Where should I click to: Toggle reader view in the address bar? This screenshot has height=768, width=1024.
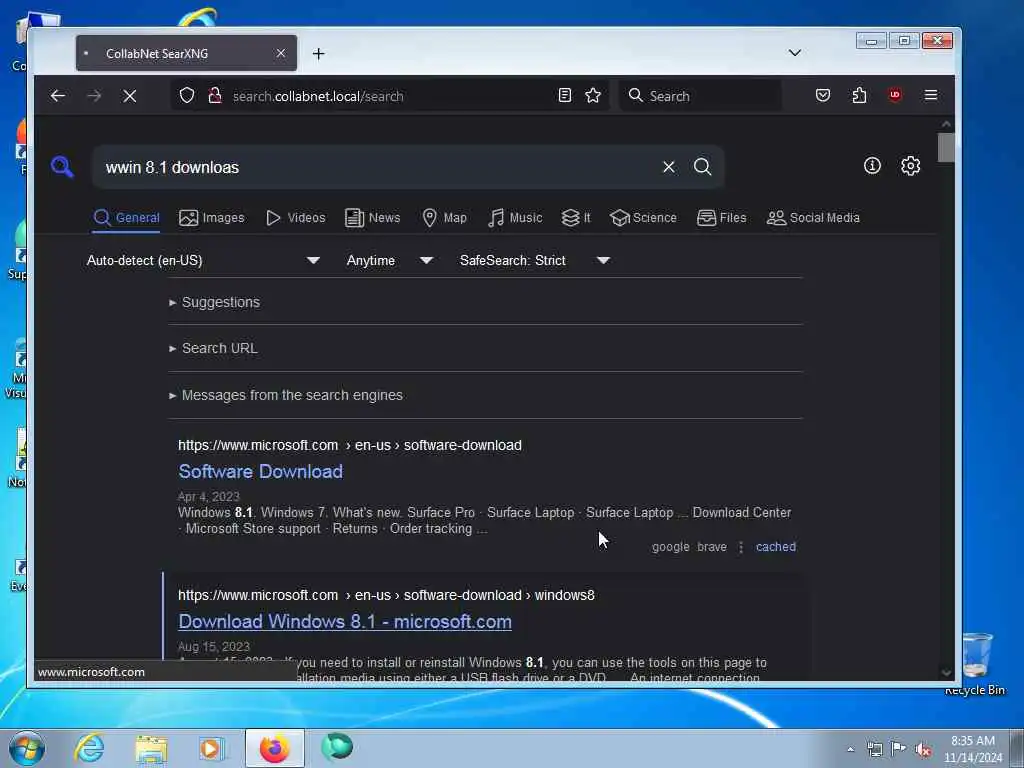(565, 95)
